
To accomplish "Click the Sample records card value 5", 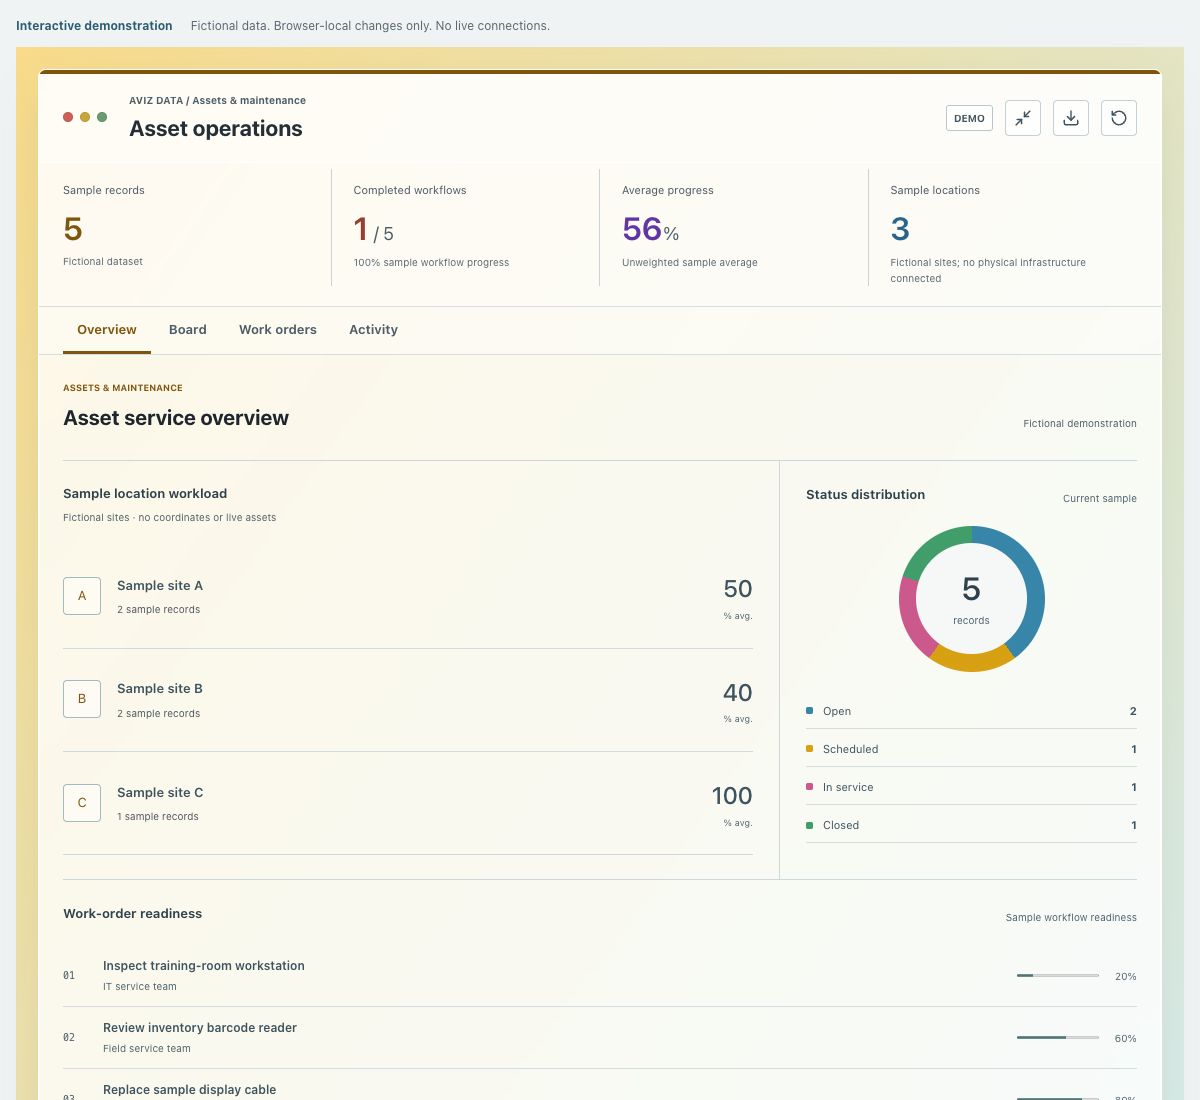I will pyautogui.click(x=73, y=229).
